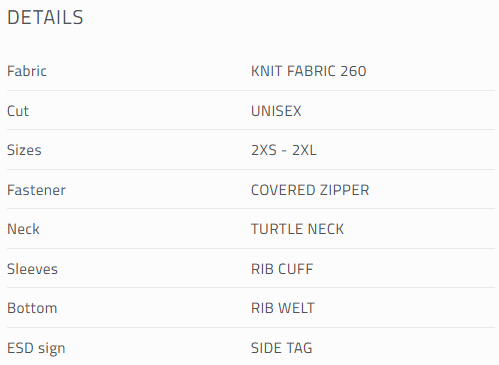Click the KNIT FABRIC 260 value
499x365 pixels.
click(309, 71)
